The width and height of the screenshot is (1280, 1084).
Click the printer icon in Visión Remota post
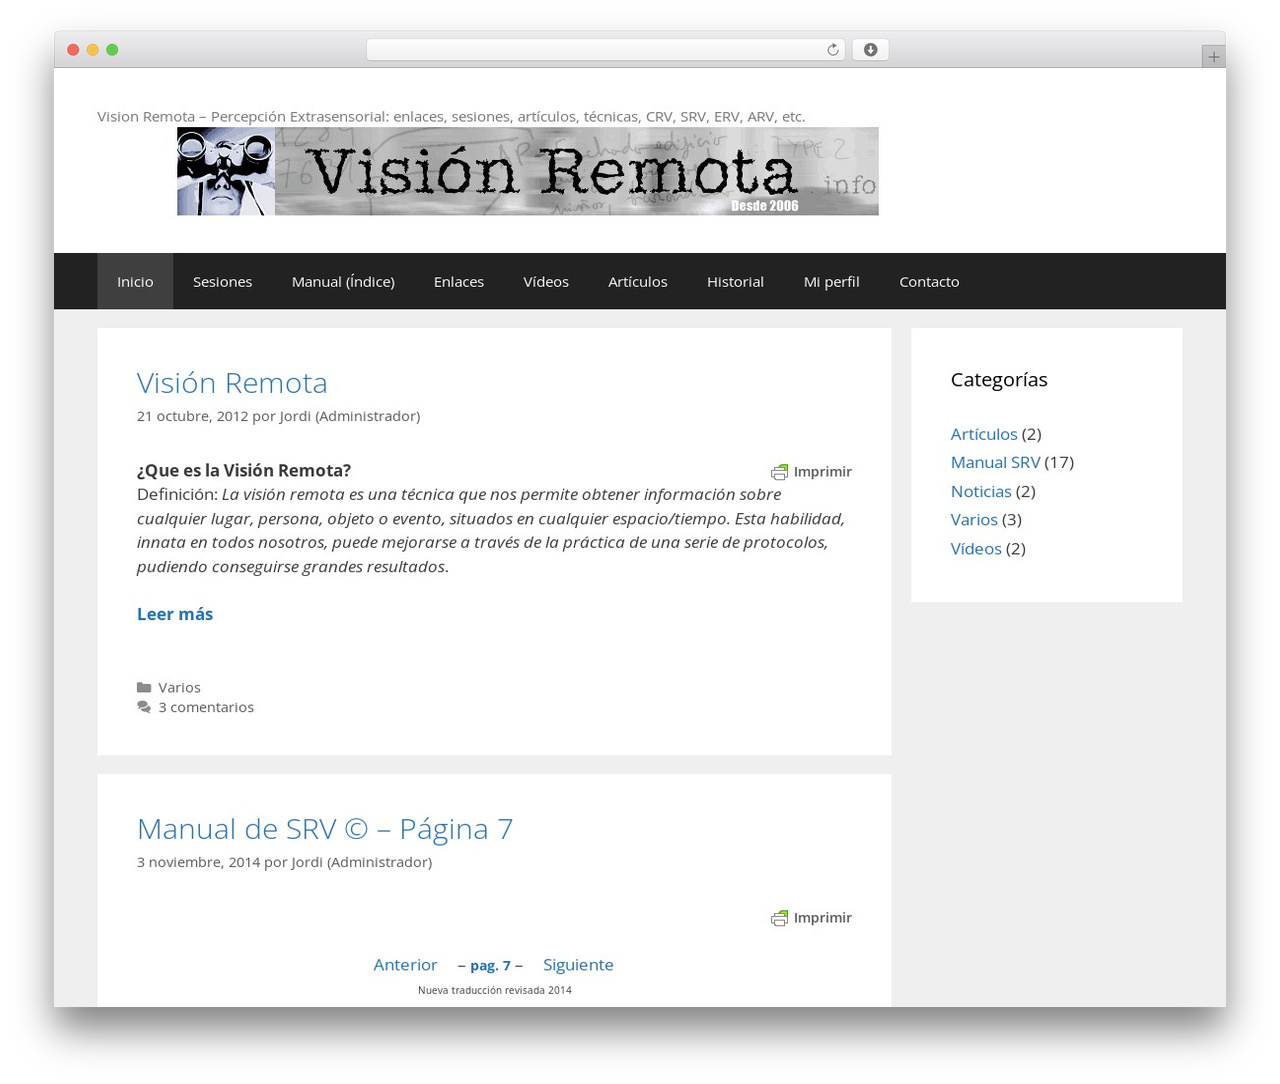pyautogui.click(x=779, y=472)
